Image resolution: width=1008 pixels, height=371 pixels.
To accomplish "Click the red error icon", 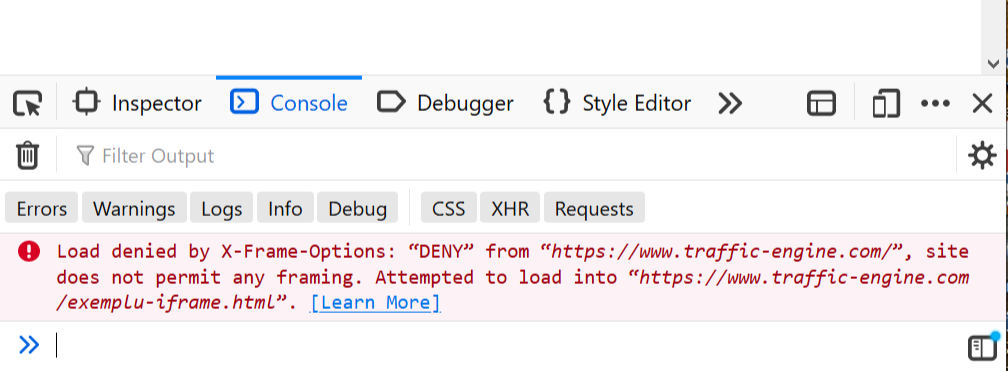I will point(29,251).
